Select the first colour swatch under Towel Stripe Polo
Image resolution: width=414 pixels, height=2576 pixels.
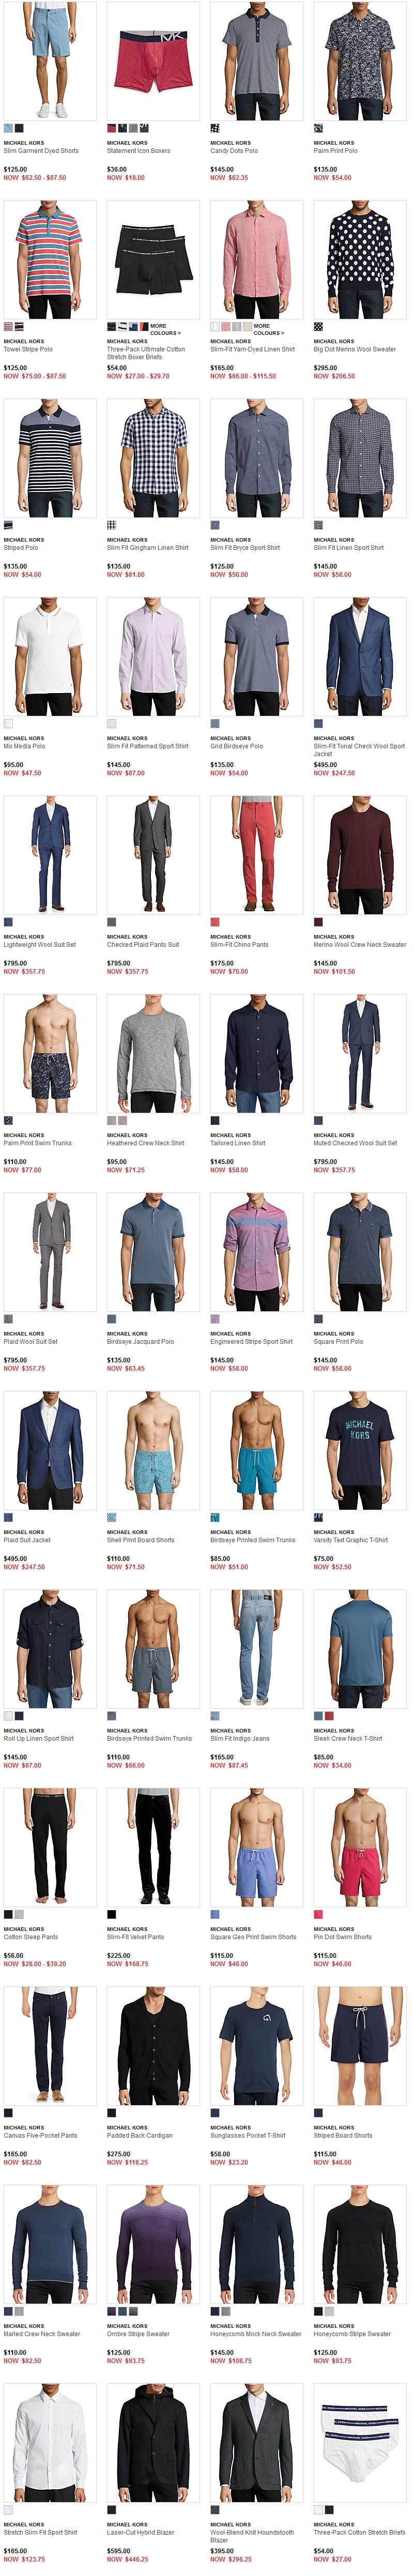coord(8,326)
